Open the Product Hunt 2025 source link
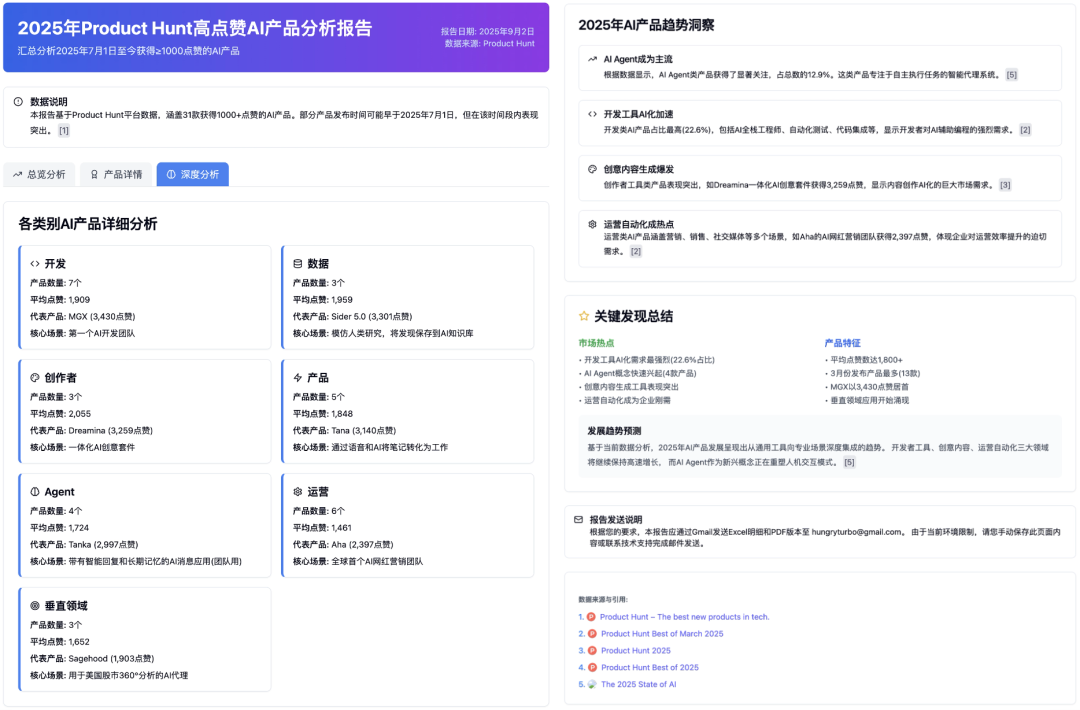1080x710 pixels. click(636, 651)
